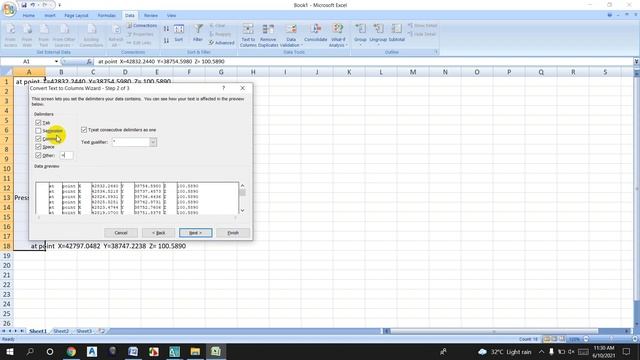The height and width of the screenshot is (360, 640).
Task: Select row header 20
Action: [x=7, y=265]
